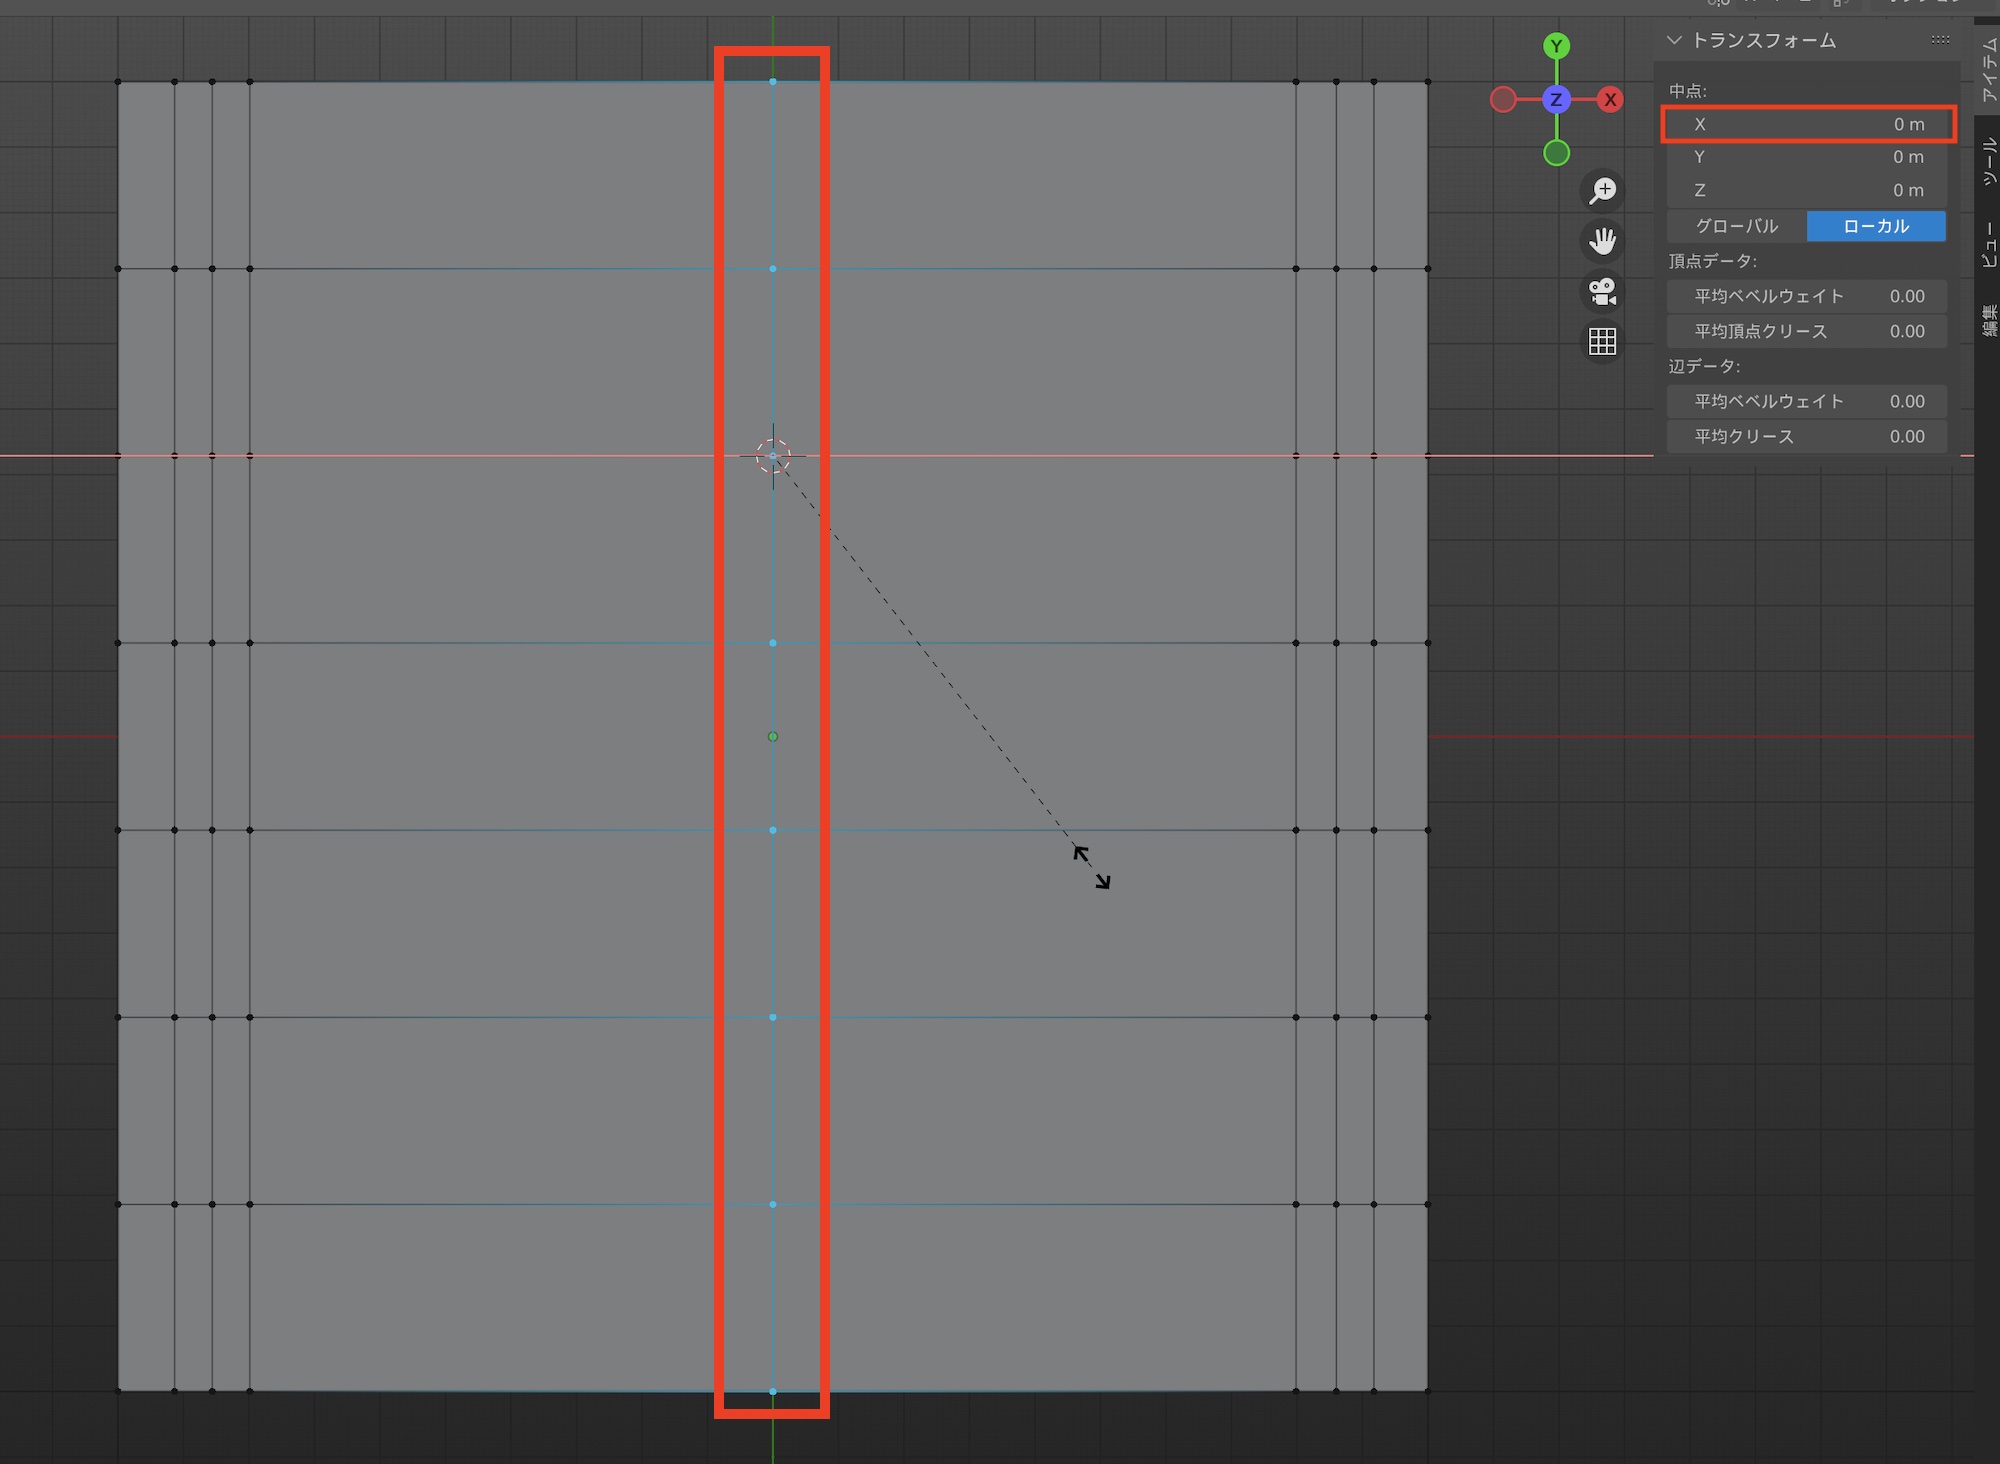2000x1464 pixels.
Task: Open the 編集 sidebar tab
Action: click(1988, 320)
